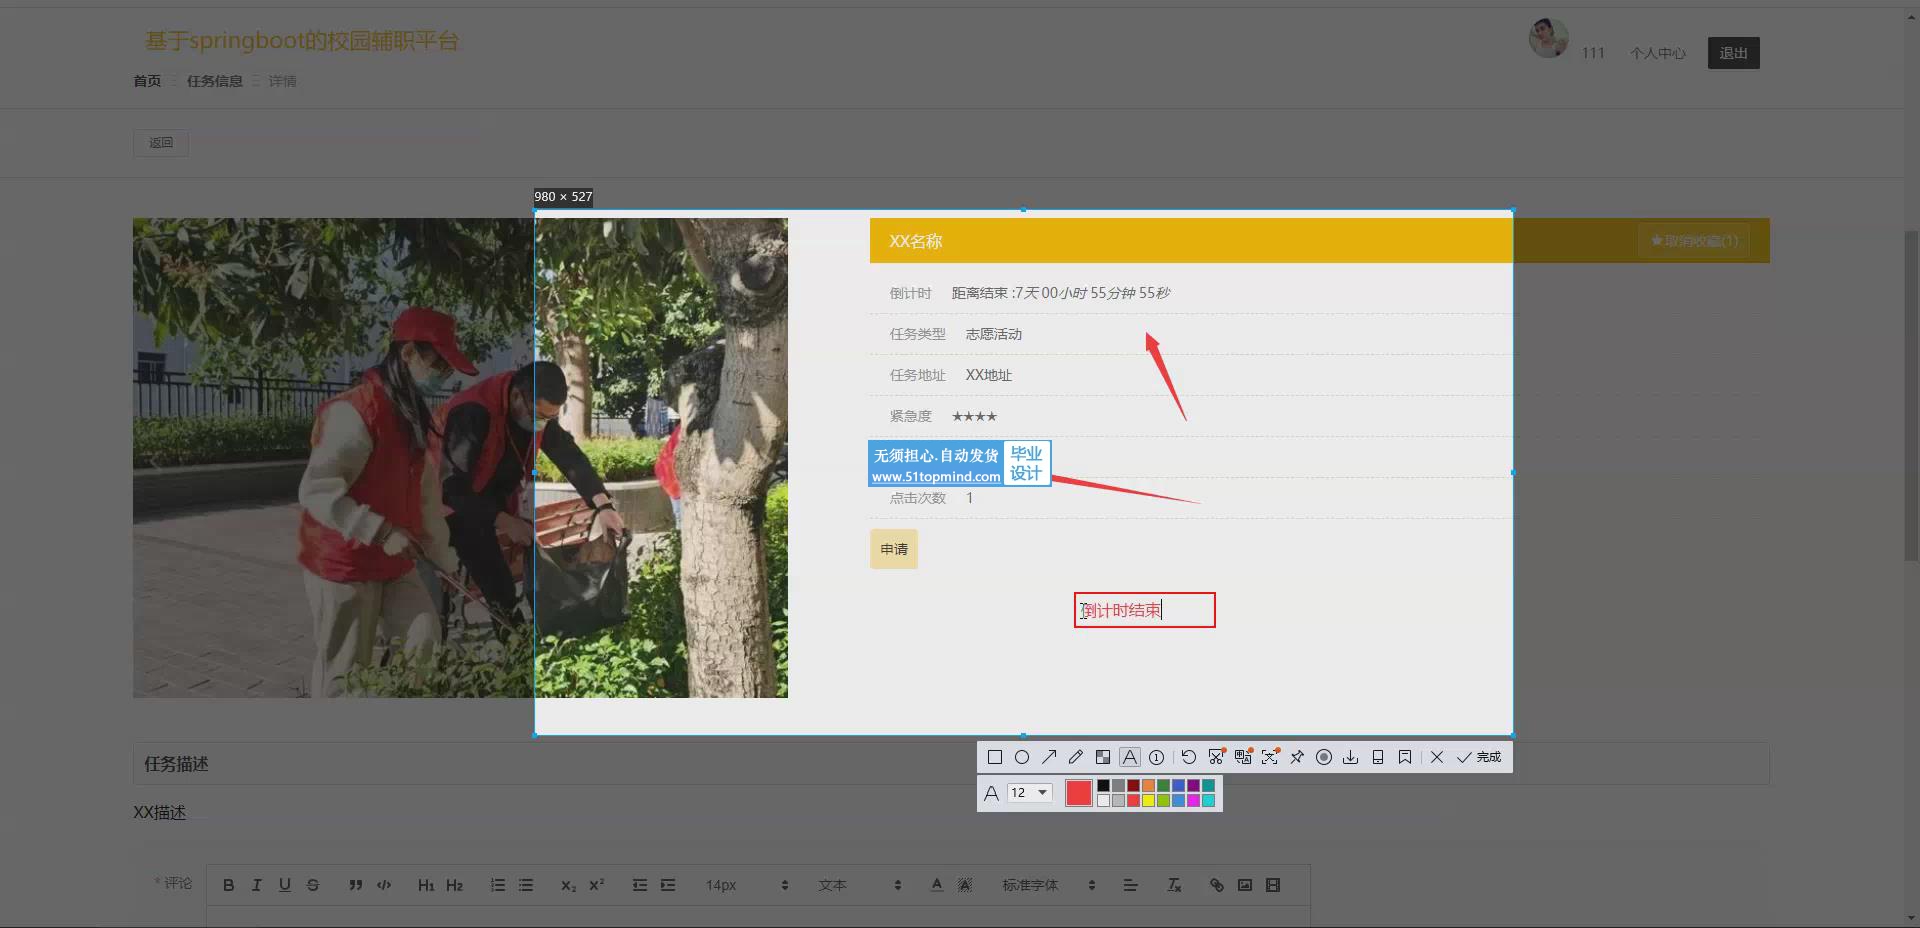This screenshot has height=928, width=1920.
Task: Select the arrow annotation tool
Action: (1048, 757)
